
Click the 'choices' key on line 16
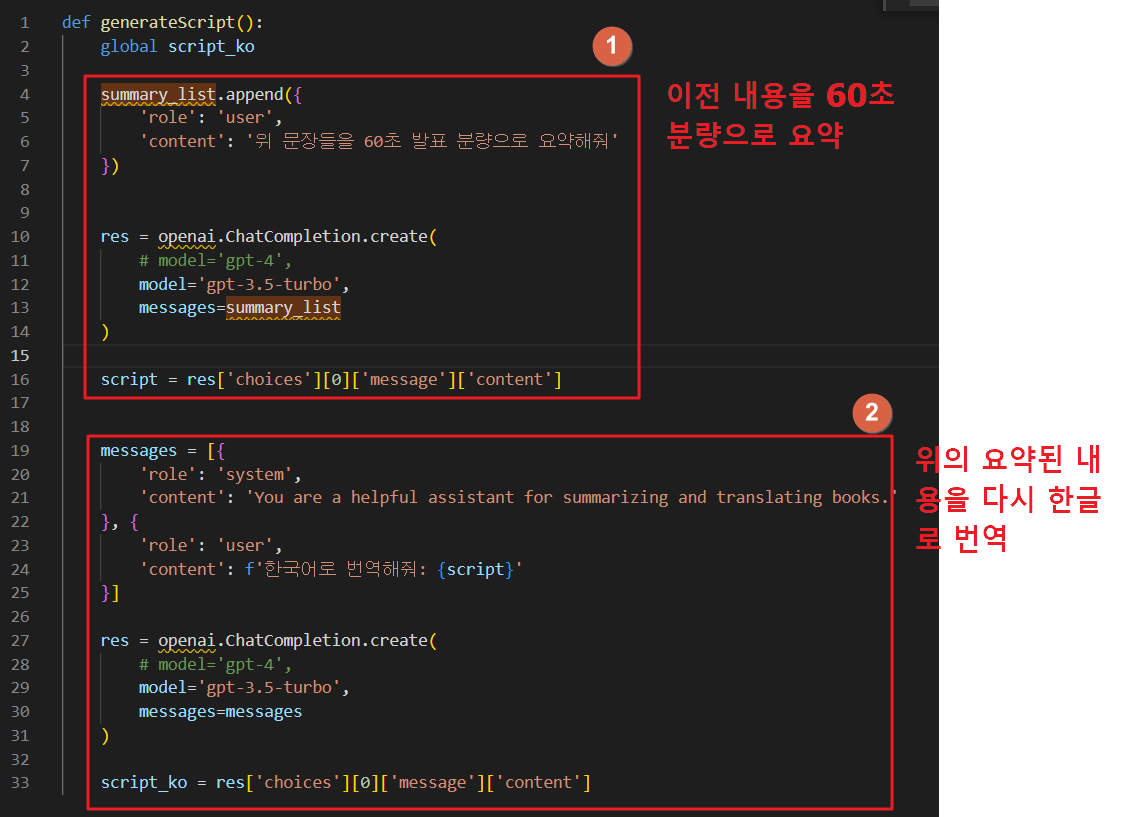click(x=269, y=379)
